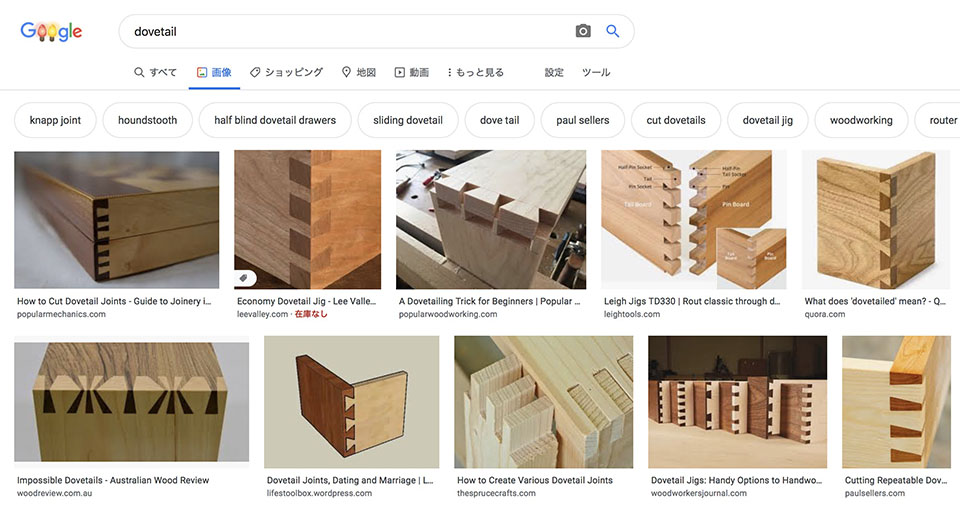
Task: Click the shopping tag badge on Lee Valley image
Action: 244,278
